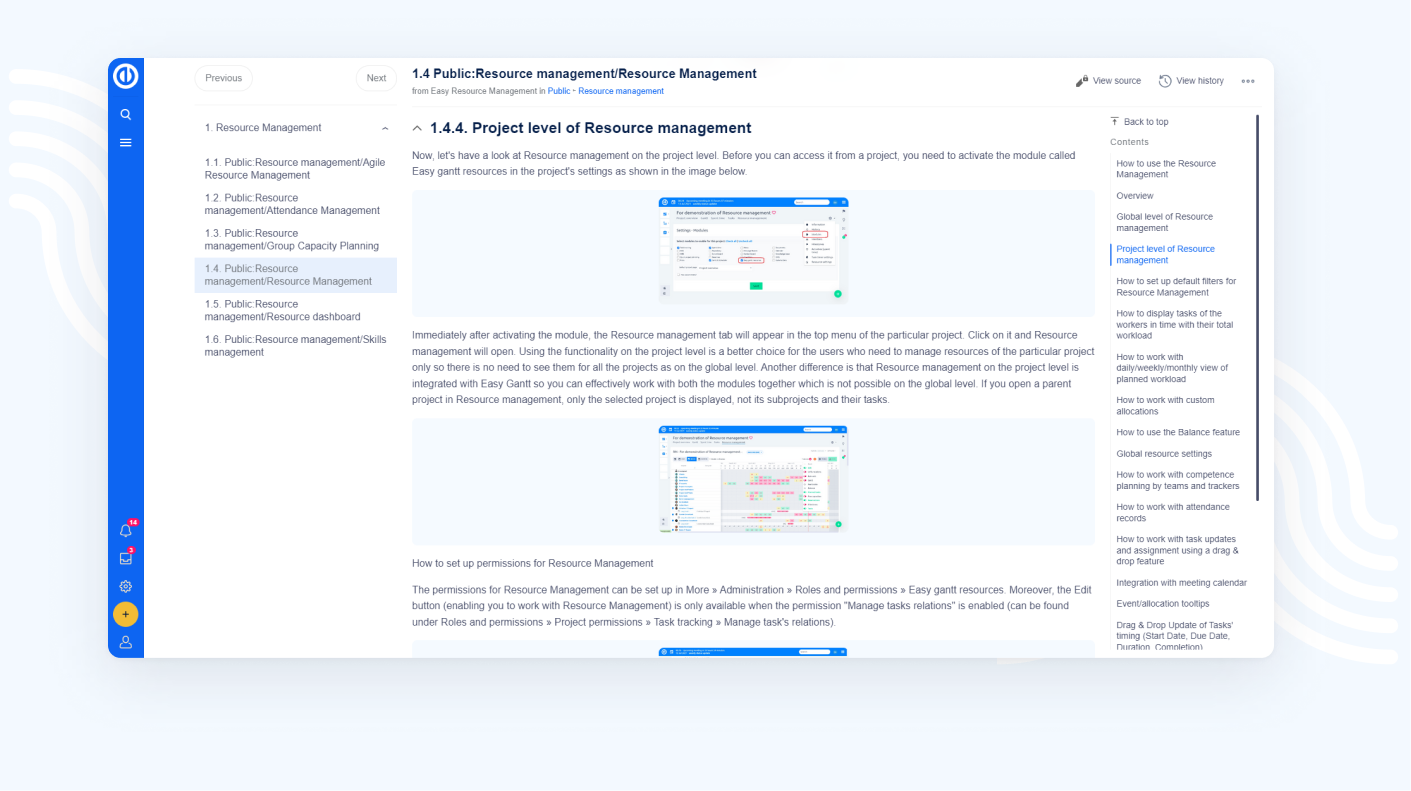This screenshot has height=791, width=1411.
Task: Open the three-dot more options menu
Action: pos(1248,81)
